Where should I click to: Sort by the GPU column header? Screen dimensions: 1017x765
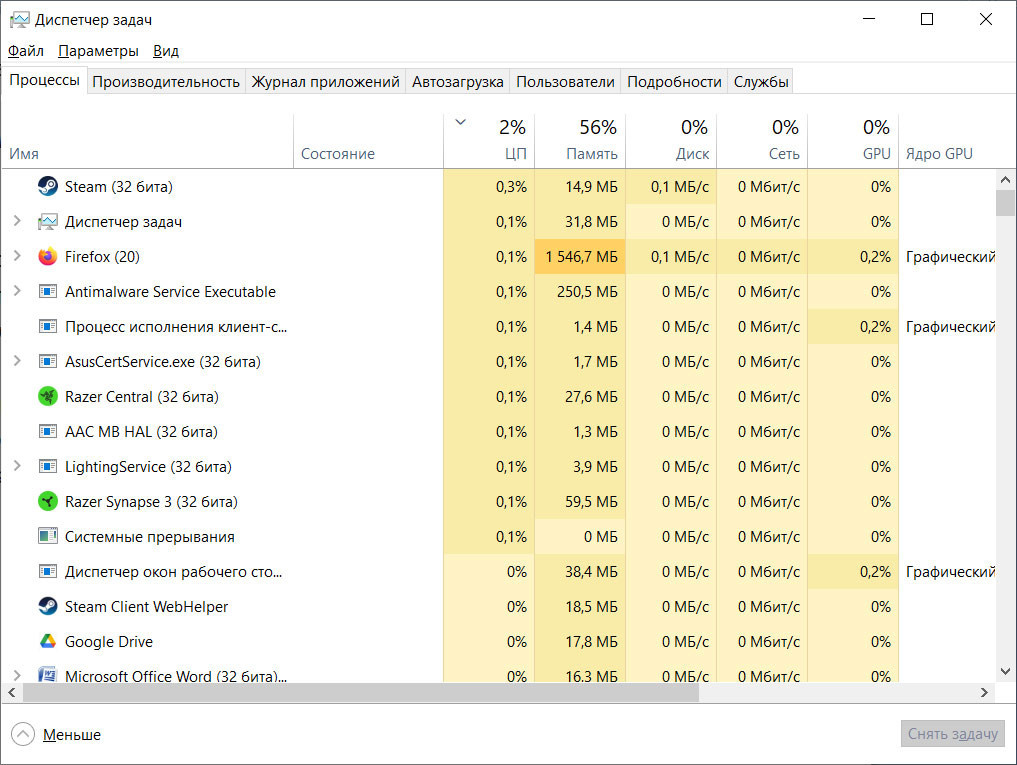(x=853, y=141)
